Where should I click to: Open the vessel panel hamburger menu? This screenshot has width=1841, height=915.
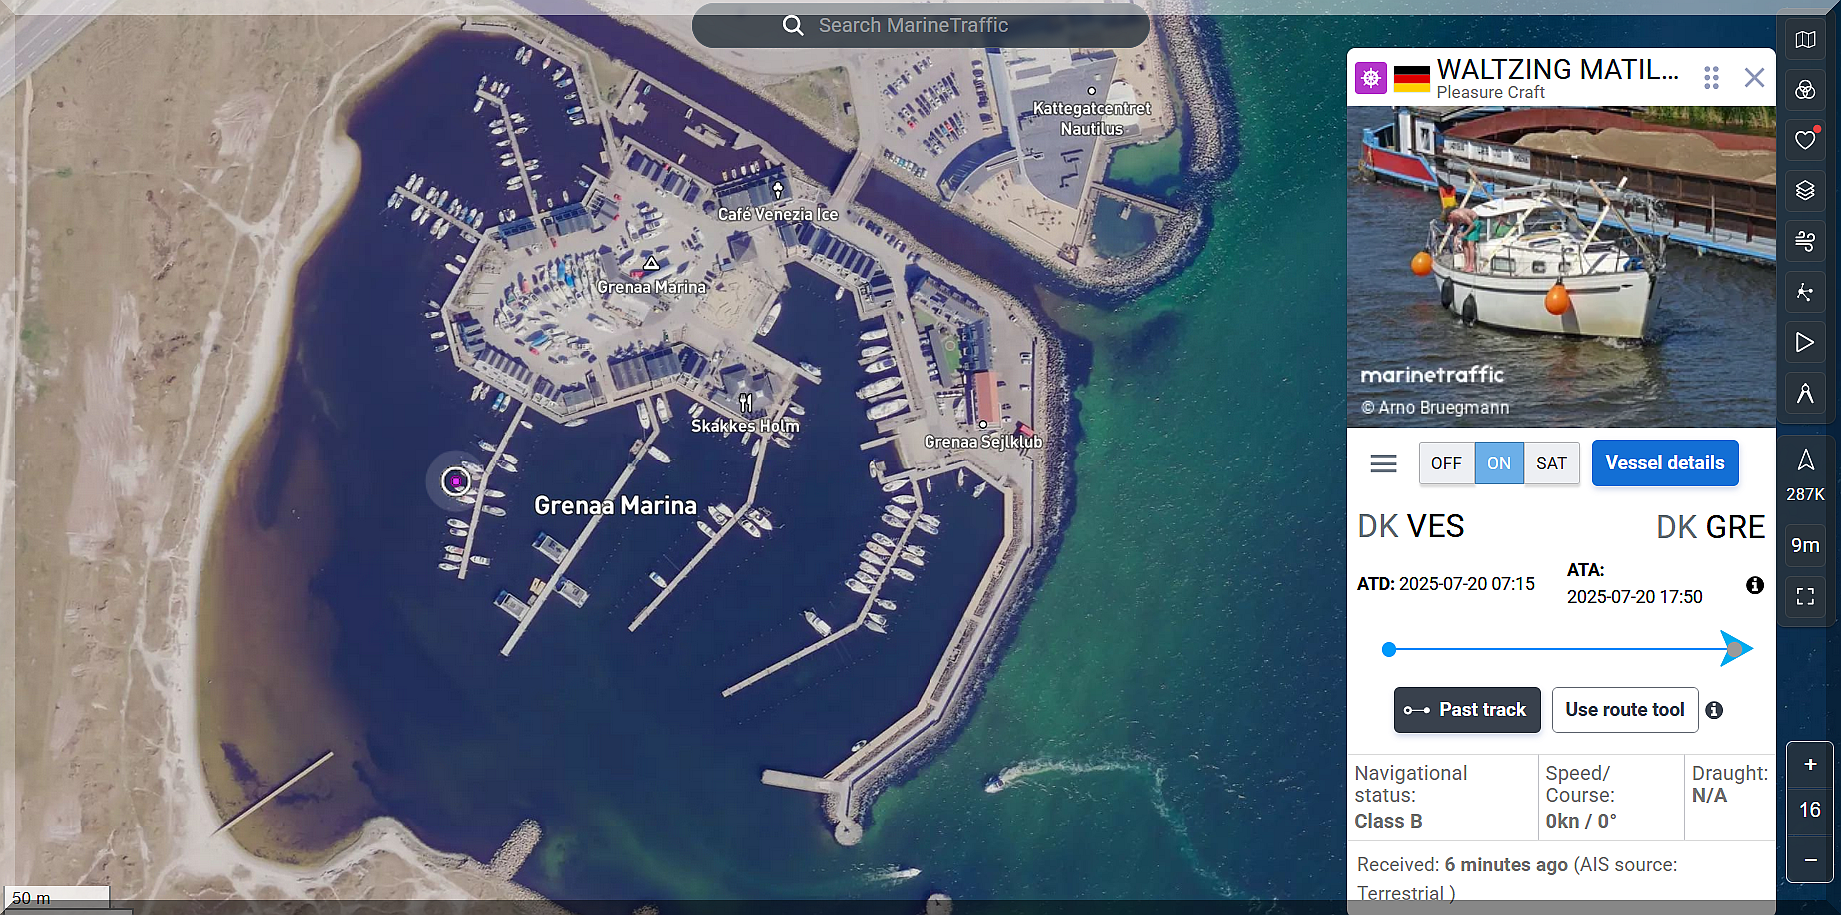point(1383,463)
